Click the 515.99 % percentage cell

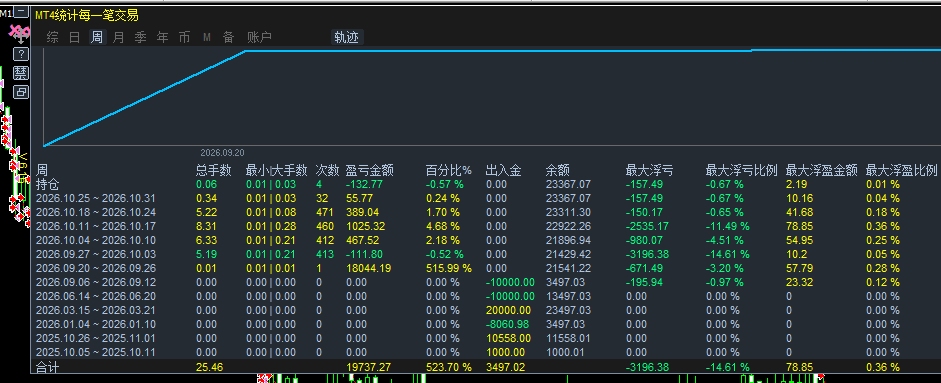point(449,268)
